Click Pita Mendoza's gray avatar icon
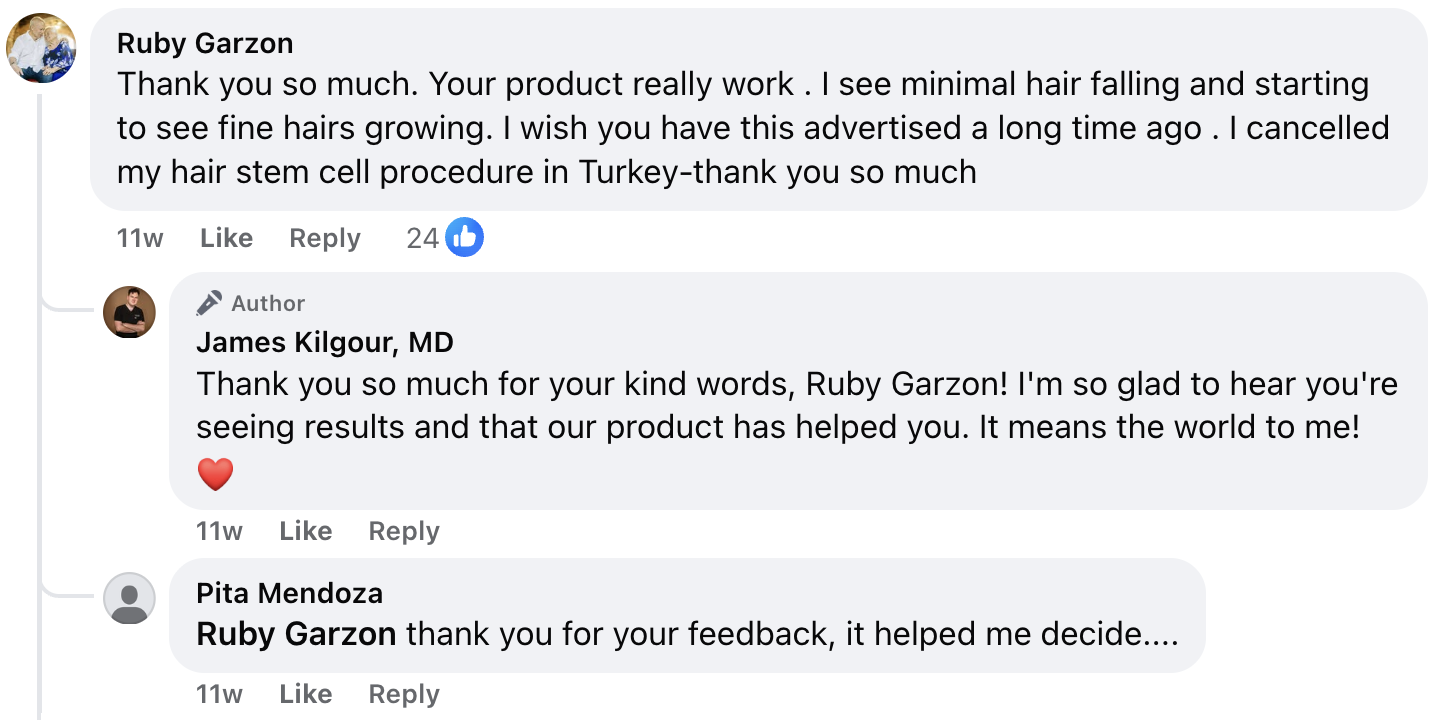1442x720 pixels. click(130, 597)
